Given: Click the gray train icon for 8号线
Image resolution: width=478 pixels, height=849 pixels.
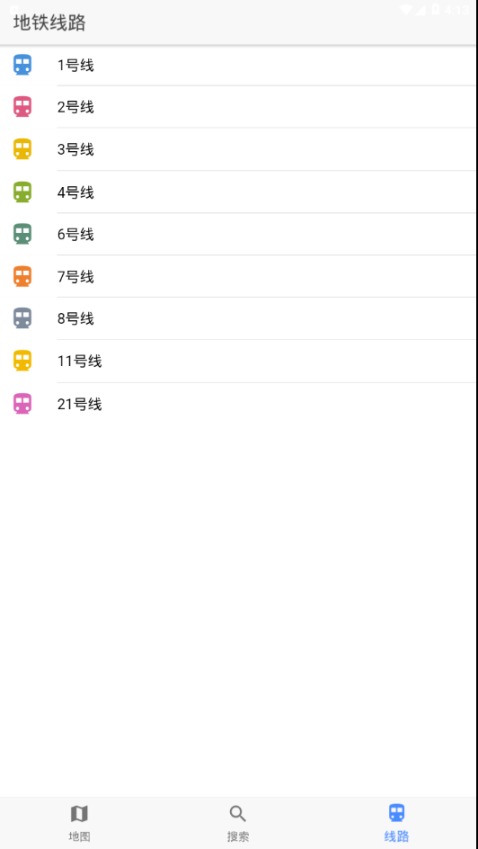Looking at the screenshot, I should coord(22,318).
